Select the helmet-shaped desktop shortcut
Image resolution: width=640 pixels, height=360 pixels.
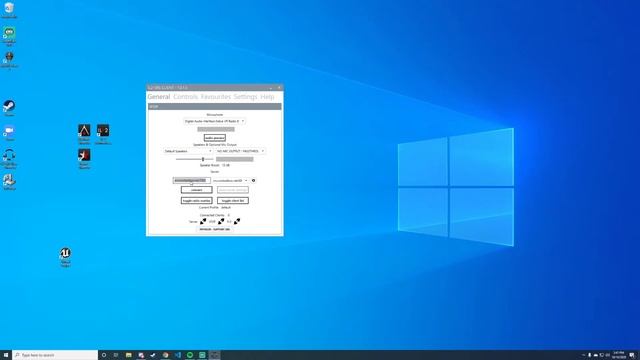pos(9,60)
